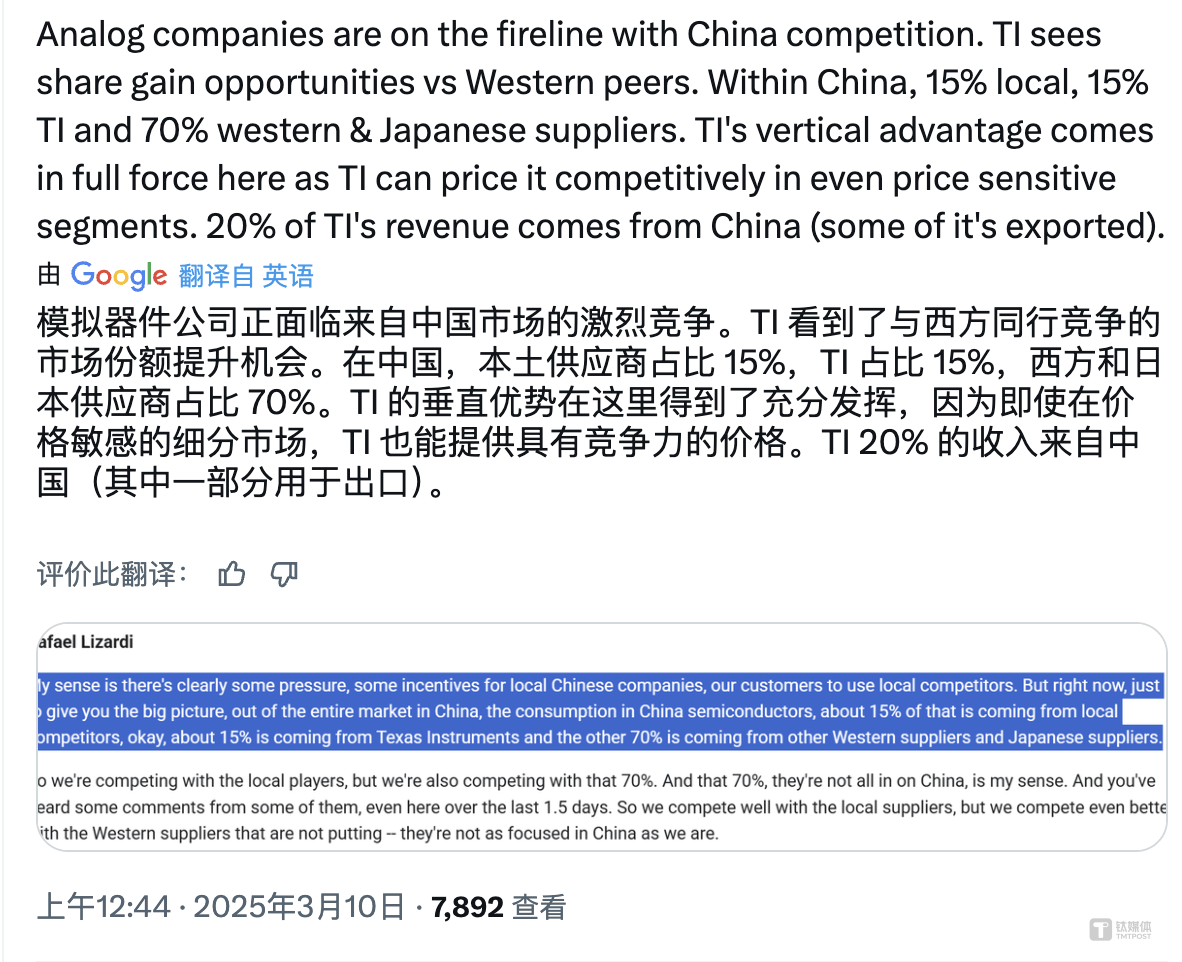
Task: Click the thumbs down translation rating icon
Action: (x=284, y=574)
